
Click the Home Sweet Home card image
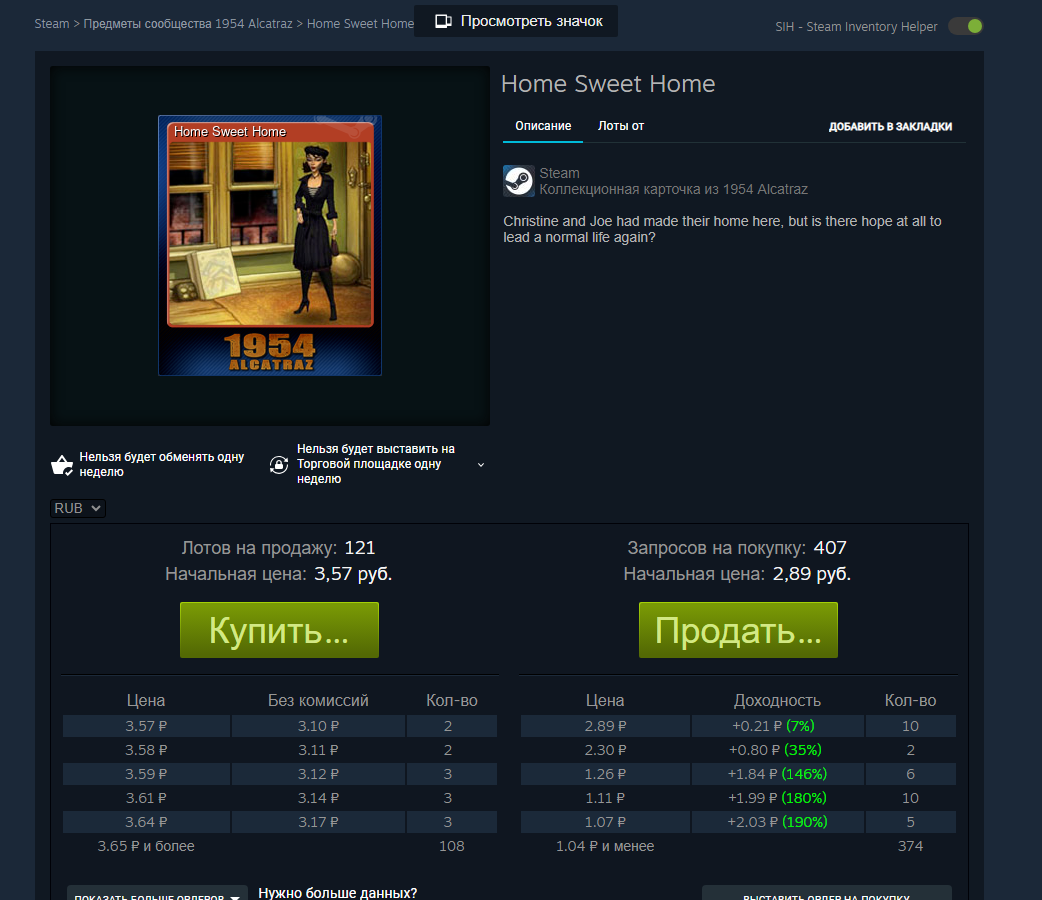click(x=270, y=245)
